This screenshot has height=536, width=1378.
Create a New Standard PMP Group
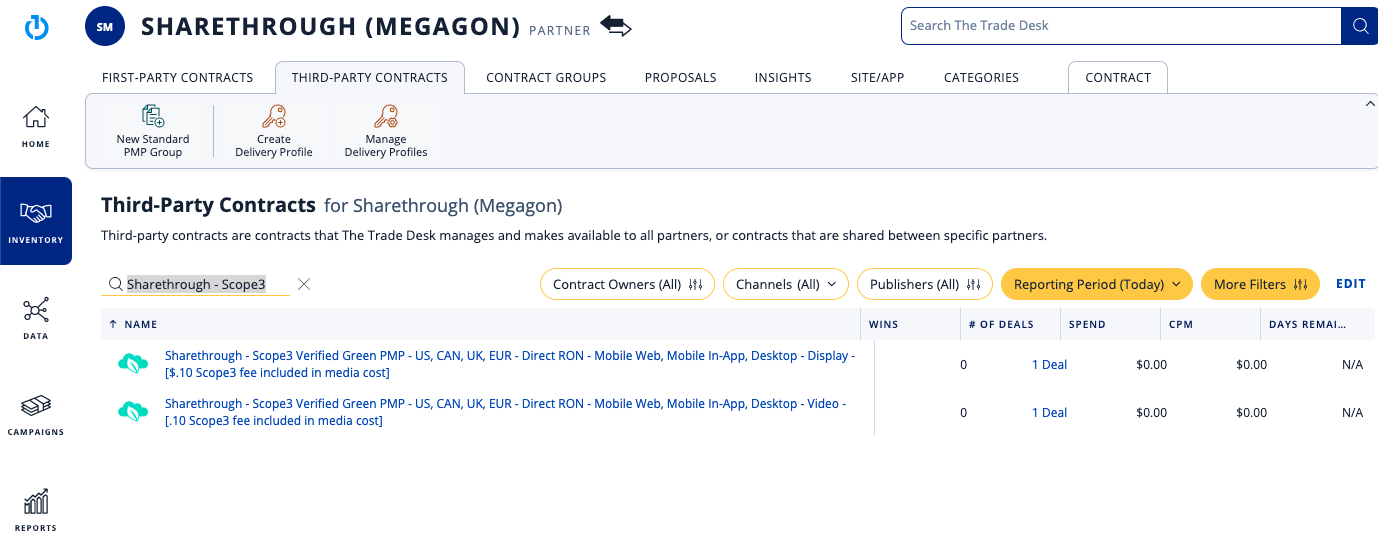click(153, 131)
